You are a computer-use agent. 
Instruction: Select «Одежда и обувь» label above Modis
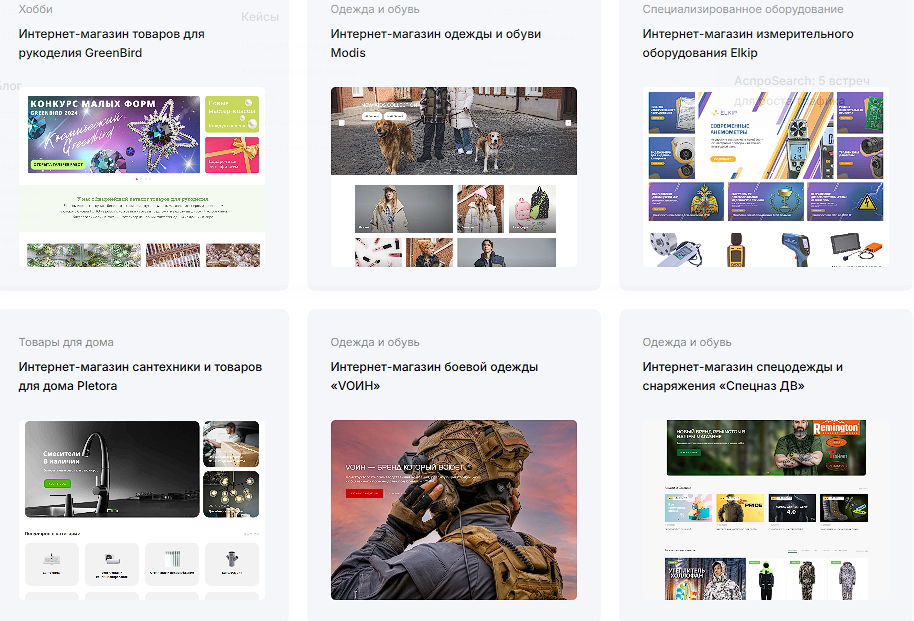(376, 9)
